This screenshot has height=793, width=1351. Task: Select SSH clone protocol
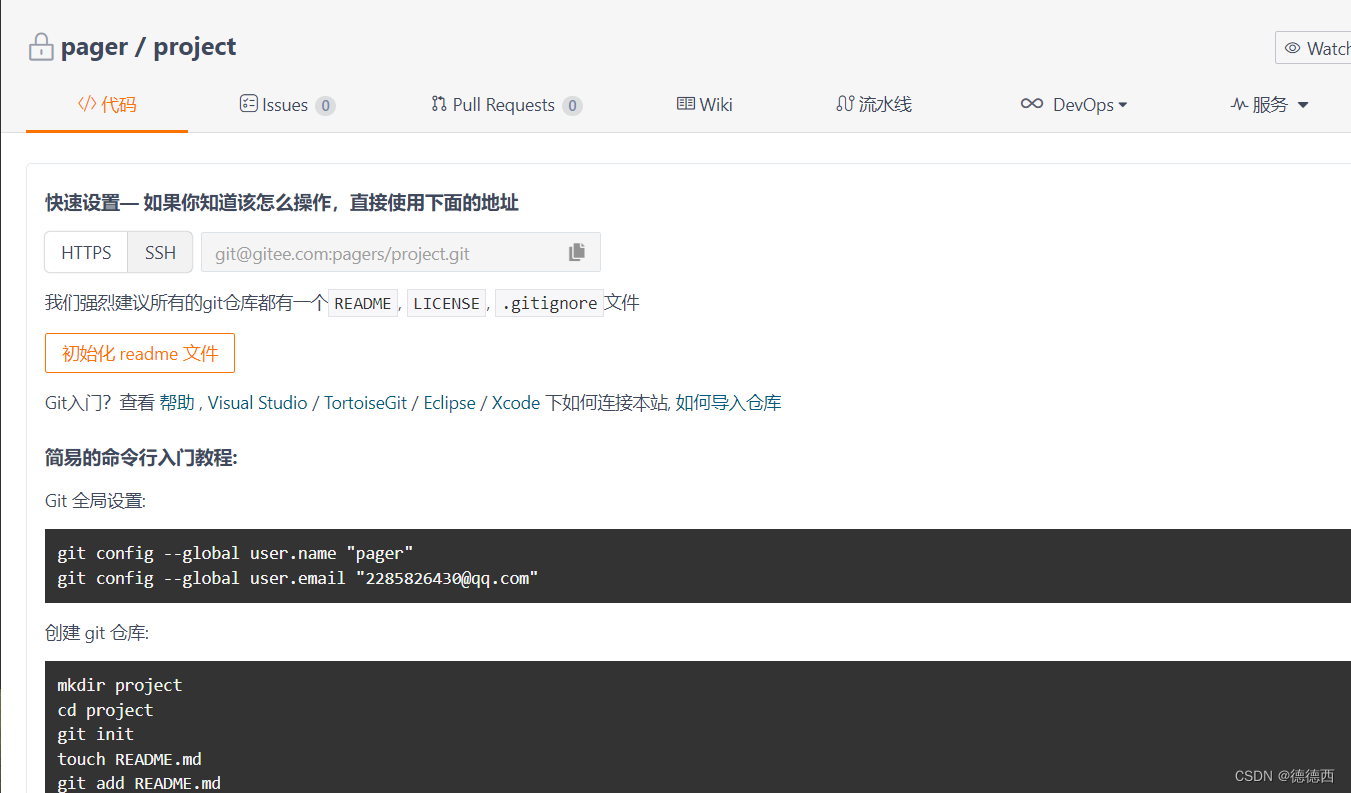click(160, 253)
